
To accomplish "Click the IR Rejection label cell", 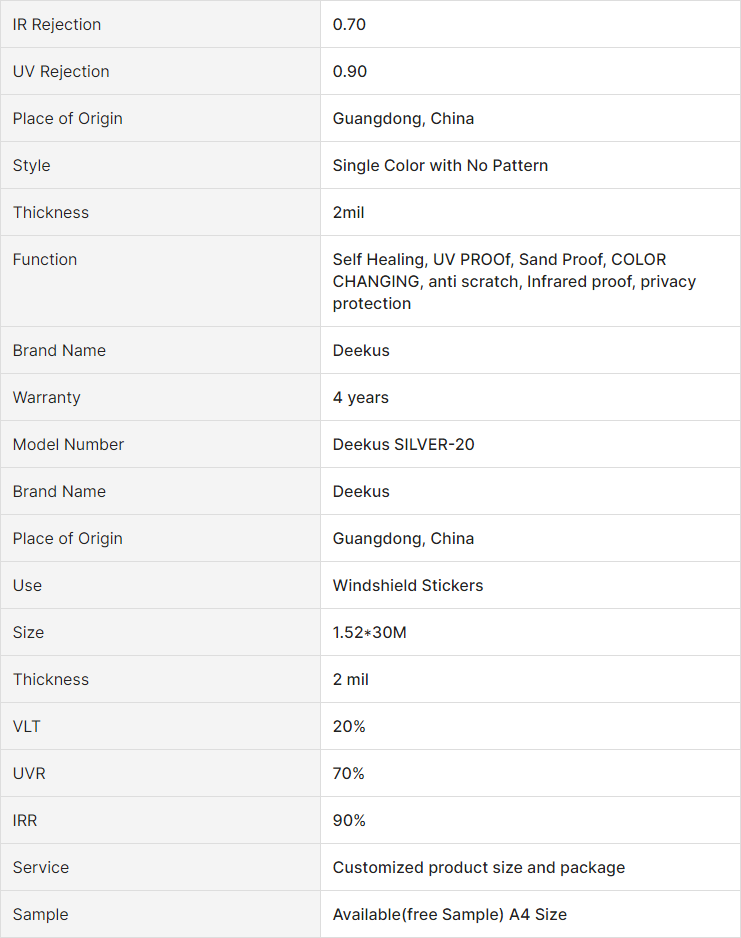I will [x=160, y=25].
